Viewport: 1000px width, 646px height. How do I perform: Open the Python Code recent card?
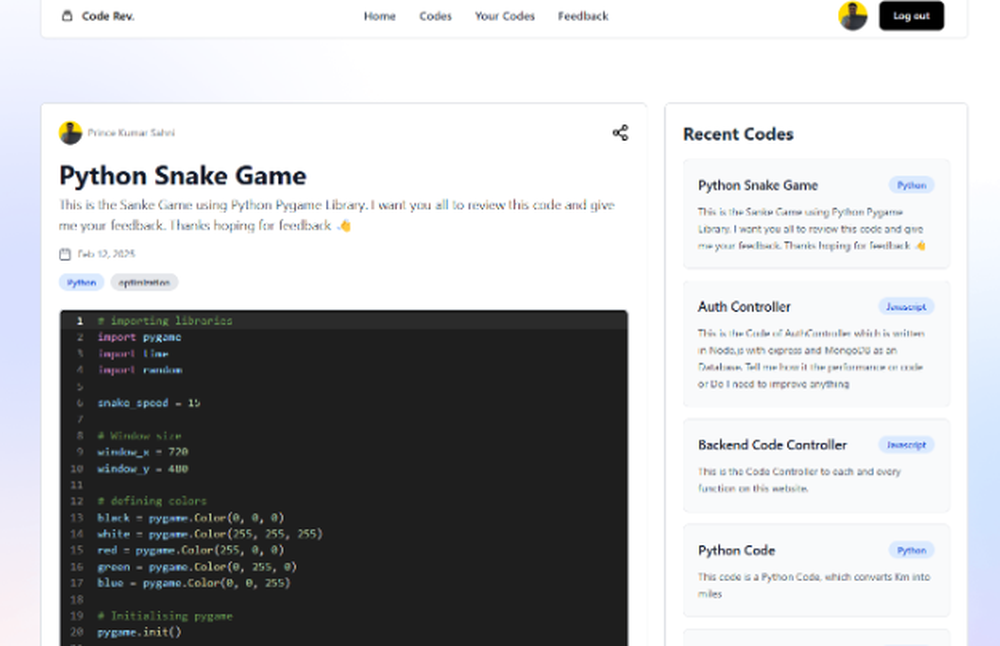(816, 570)
